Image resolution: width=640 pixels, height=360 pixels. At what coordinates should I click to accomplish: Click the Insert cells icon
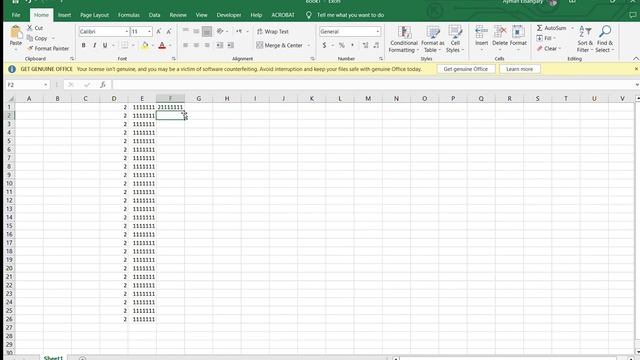[482, 32]
